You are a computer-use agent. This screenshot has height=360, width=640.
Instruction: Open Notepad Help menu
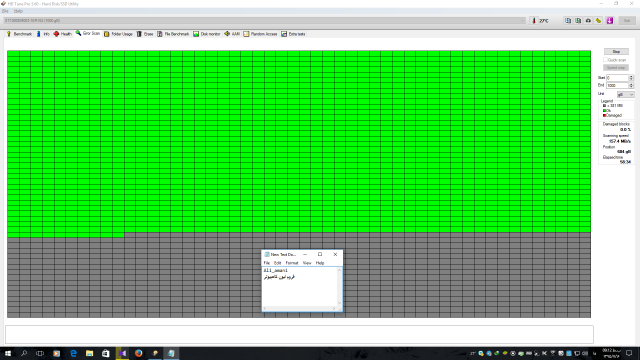coord(320,263)
